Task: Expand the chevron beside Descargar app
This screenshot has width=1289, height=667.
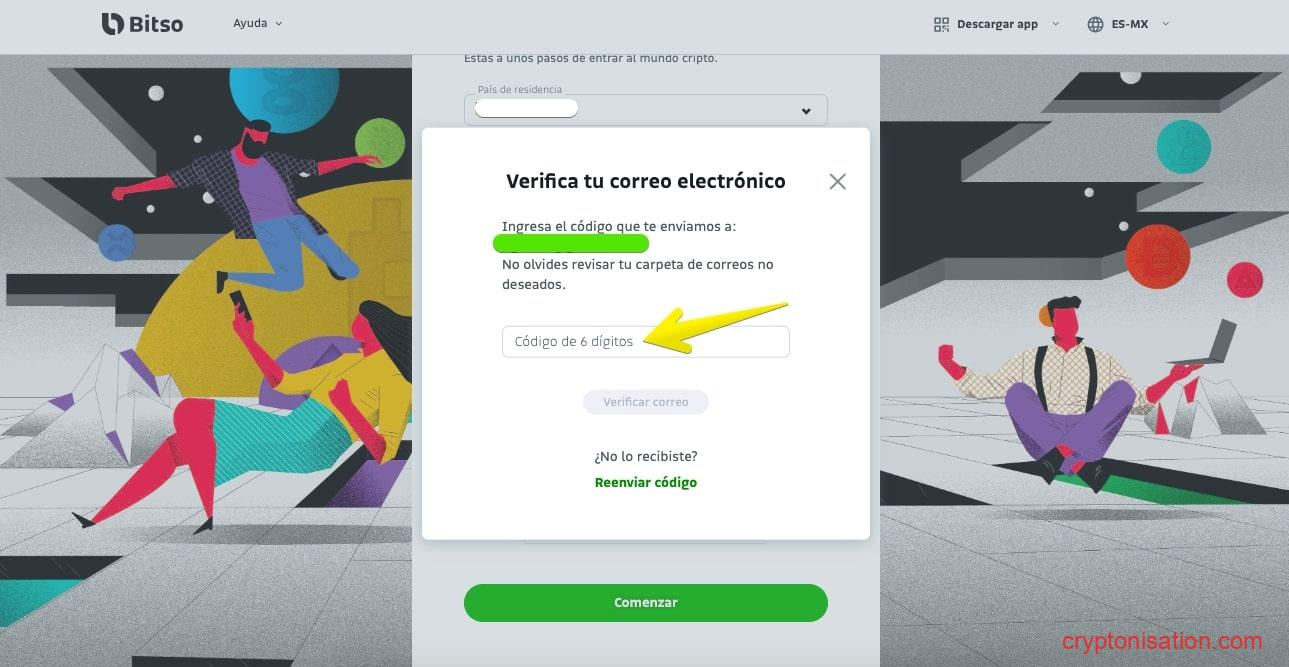Action: point(1055,24)
